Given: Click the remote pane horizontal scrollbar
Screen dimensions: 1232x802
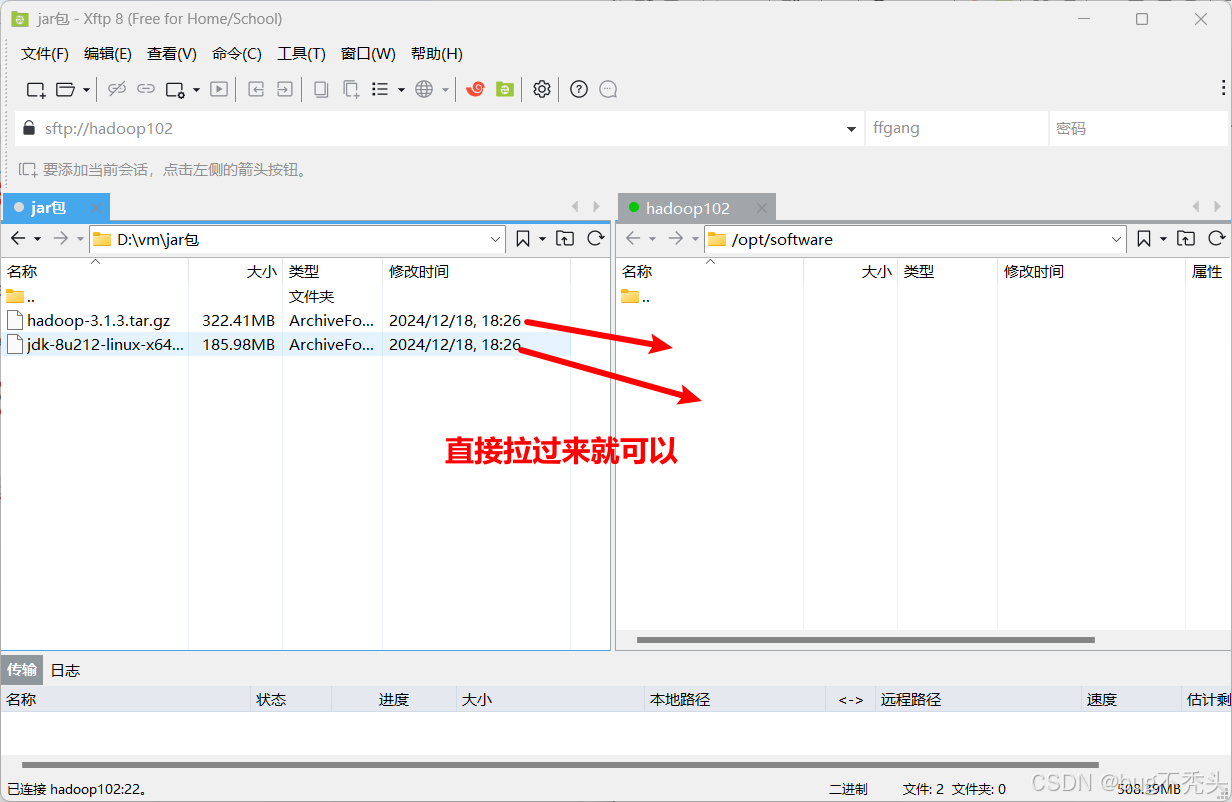Looking at the screenshot, I should [865, 640].
